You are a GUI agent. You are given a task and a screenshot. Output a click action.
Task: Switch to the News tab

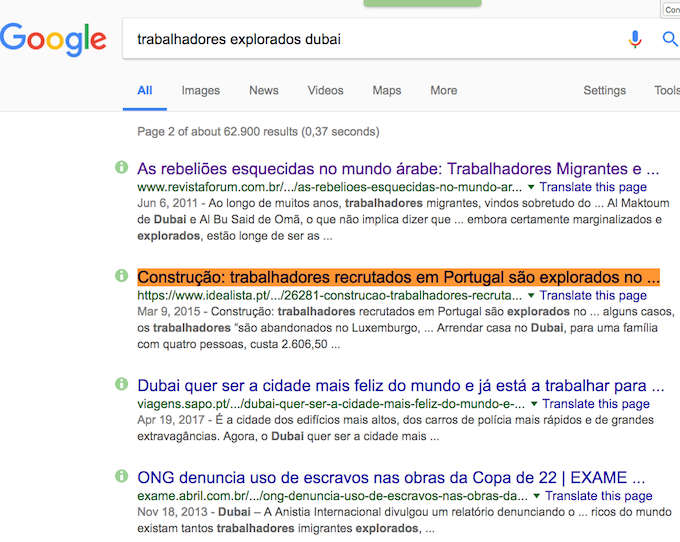coord(264,90)
